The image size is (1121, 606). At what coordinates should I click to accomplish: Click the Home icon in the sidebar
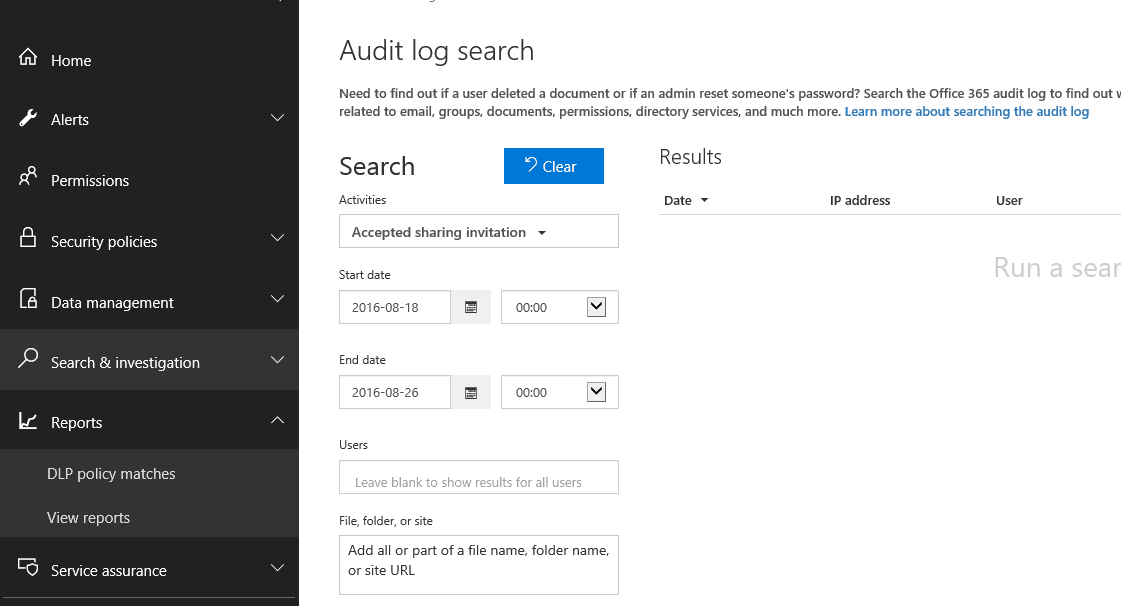(28, 58)
